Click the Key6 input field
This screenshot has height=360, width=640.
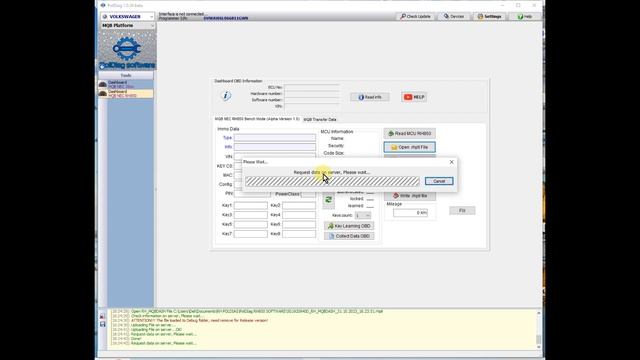299,224
